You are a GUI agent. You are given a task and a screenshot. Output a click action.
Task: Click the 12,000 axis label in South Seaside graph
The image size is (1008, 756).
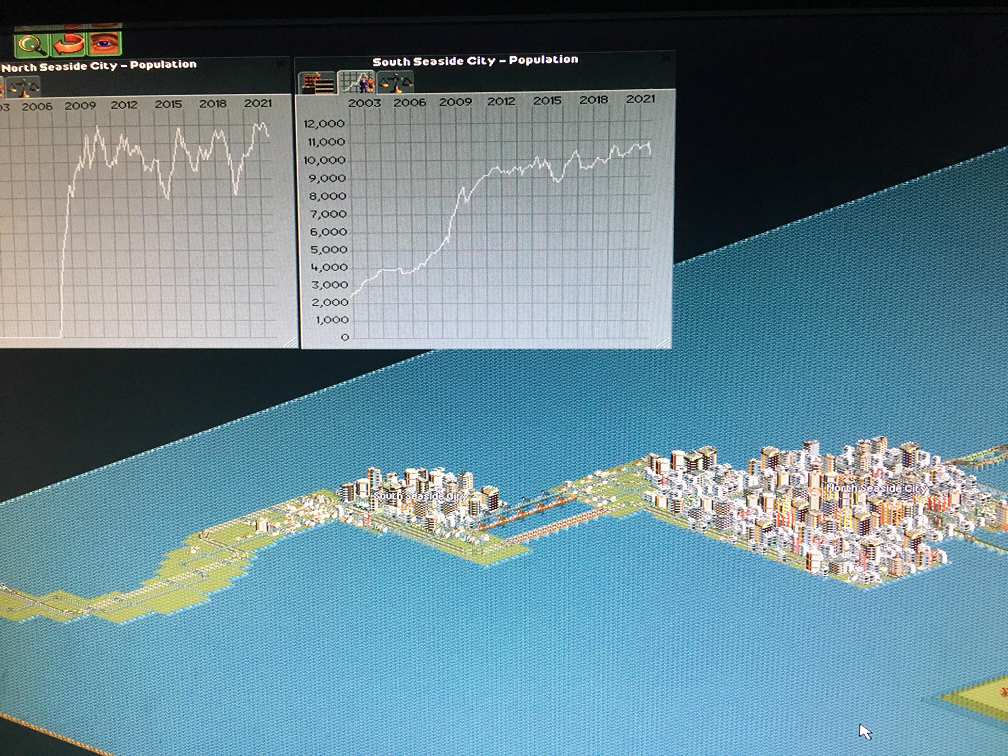[323, 123]
